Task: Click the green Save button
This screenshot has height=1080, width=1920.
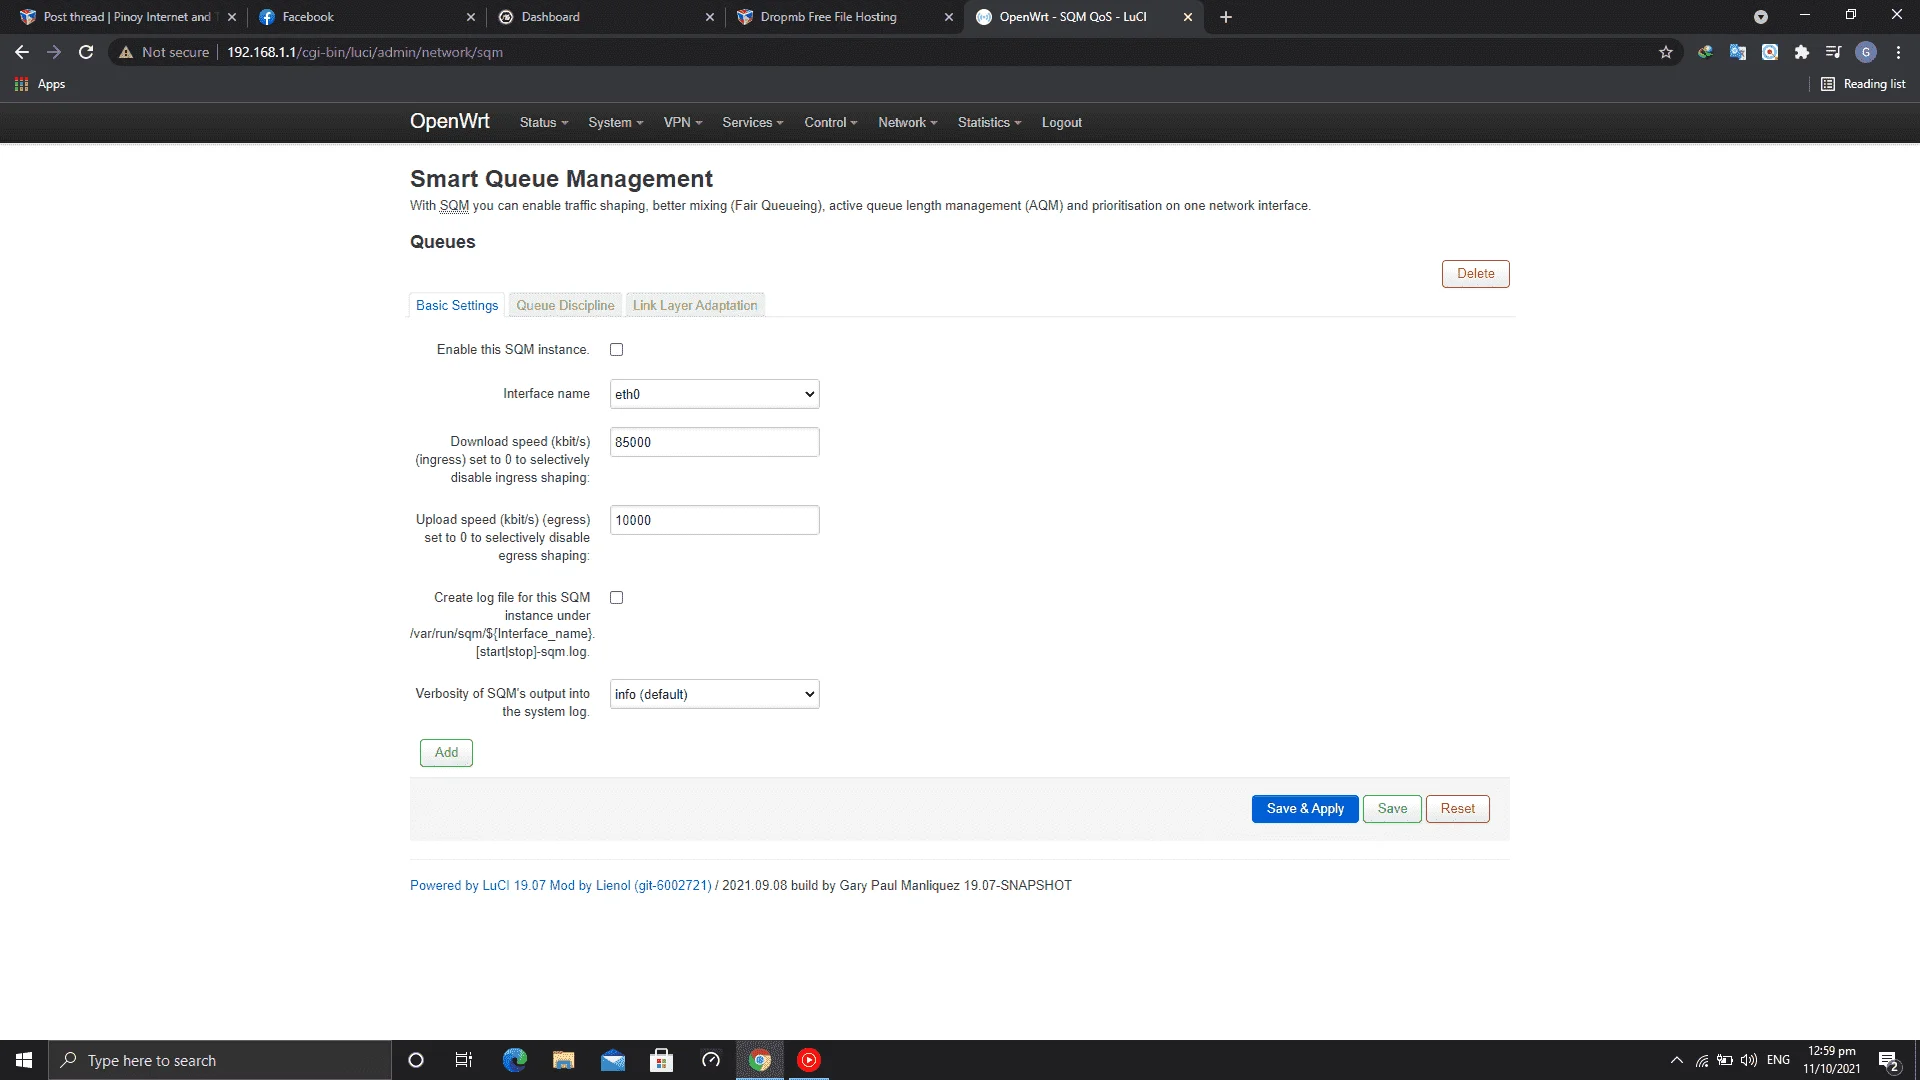Action: coord(1392,809)
